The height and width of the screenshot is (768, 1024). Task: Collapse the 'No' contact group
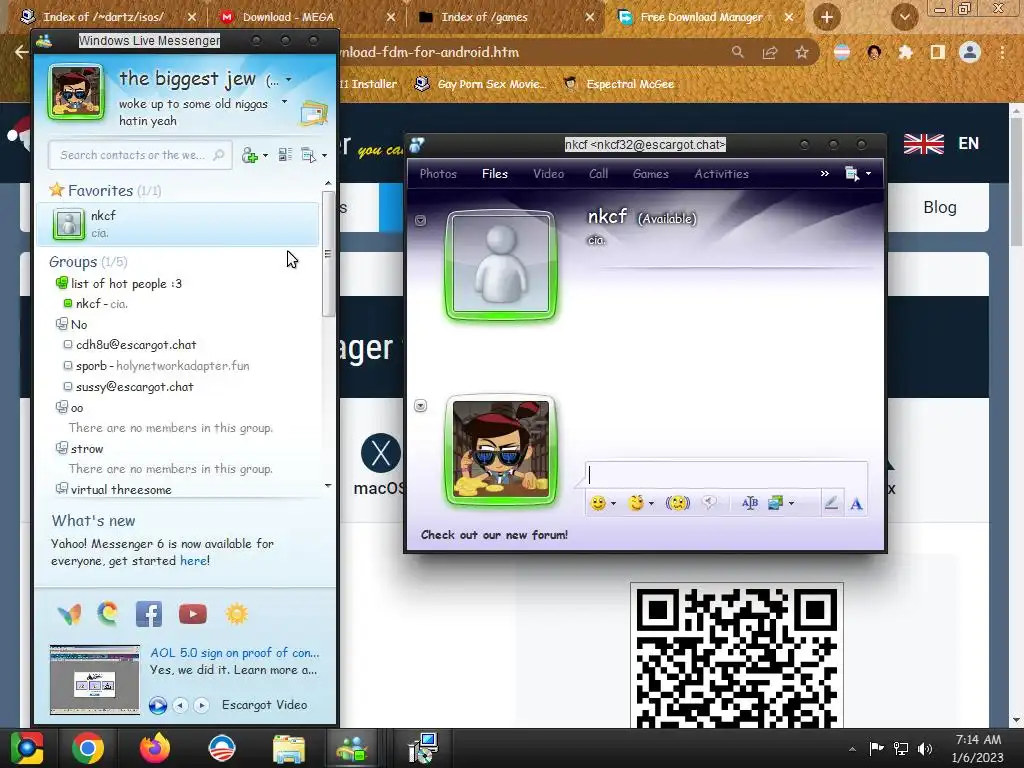[72, 325]
